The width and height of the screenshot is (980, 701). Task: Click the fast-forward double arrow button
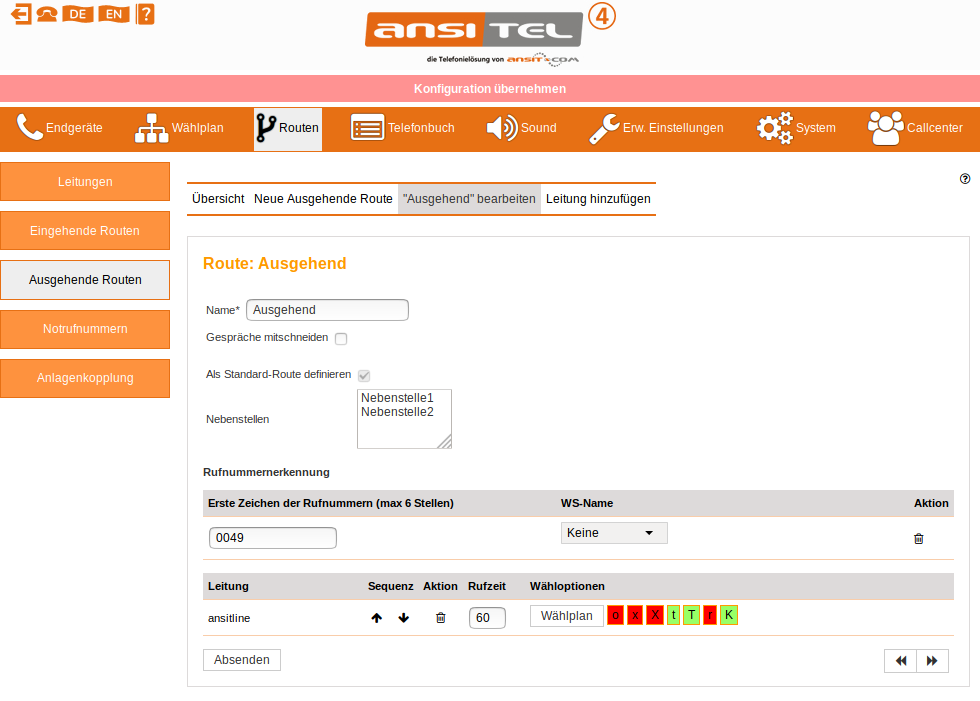tap(932, 661)
